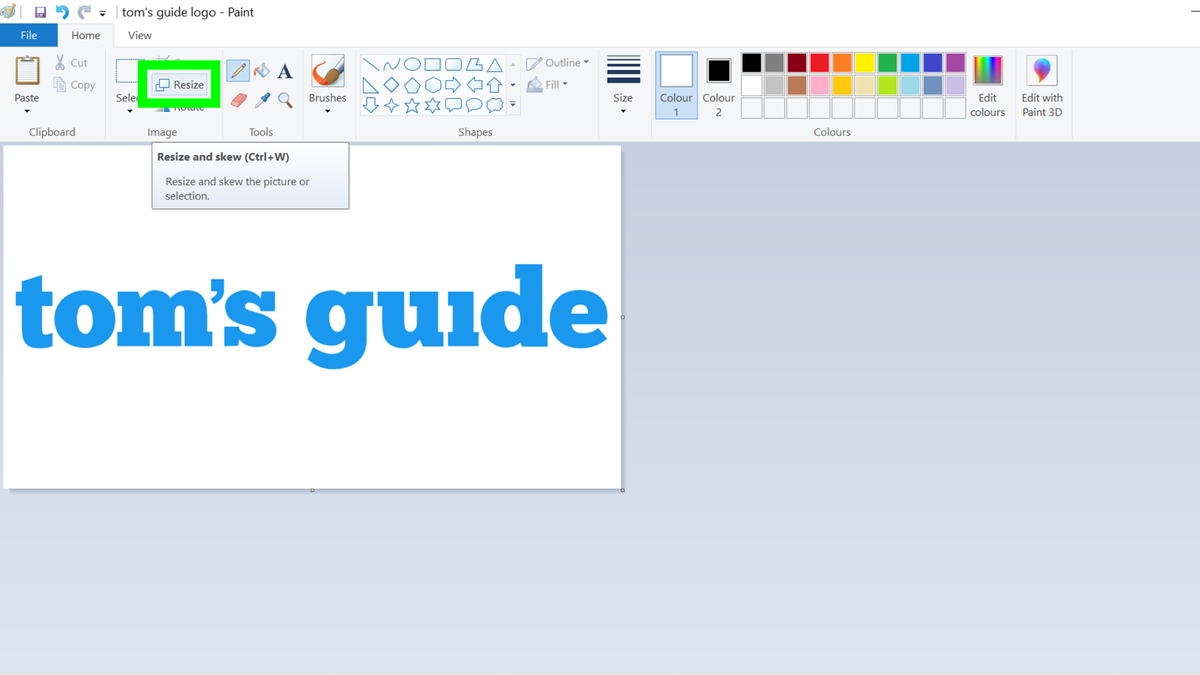Select the Fill with colour tool
This screenshot has height=675, width=1200.
click(262, 71)
